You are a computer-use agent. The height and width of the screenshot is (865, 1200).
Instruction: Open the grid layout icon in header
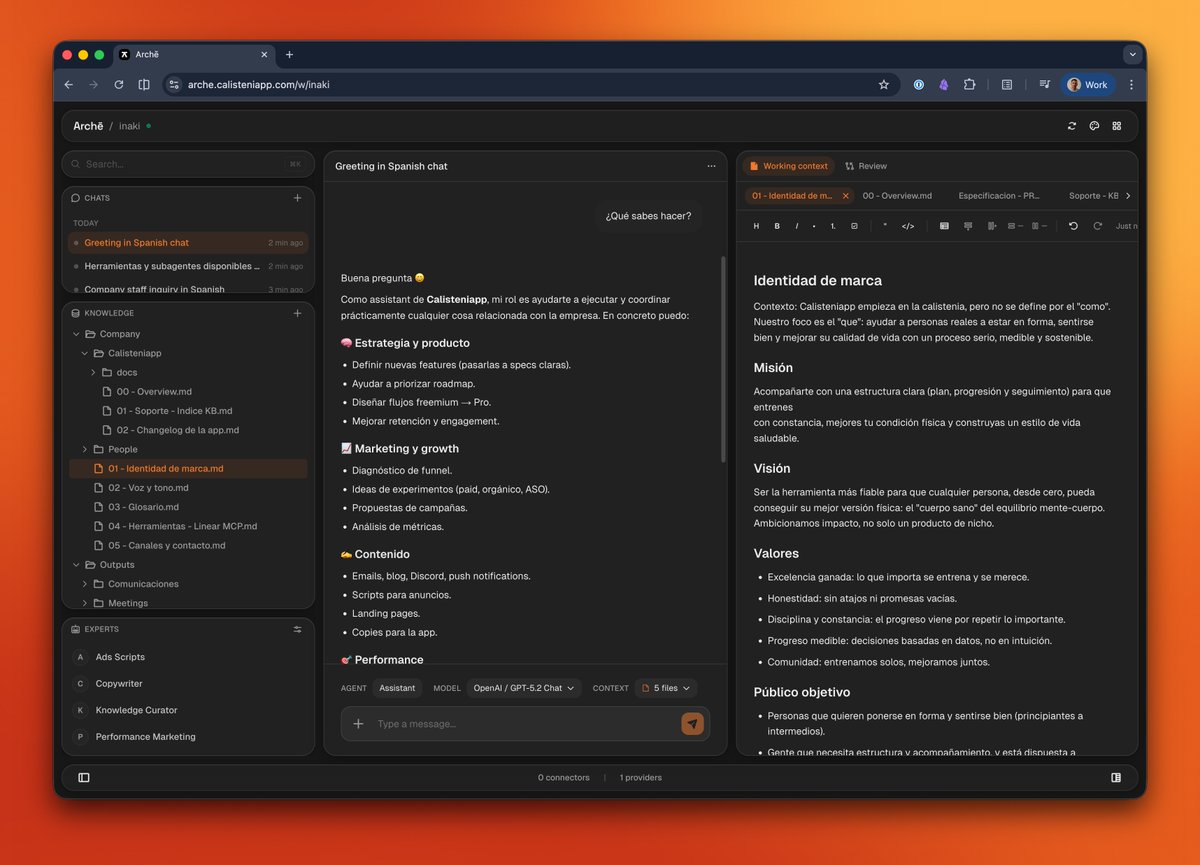click(x=1117, y=126)
